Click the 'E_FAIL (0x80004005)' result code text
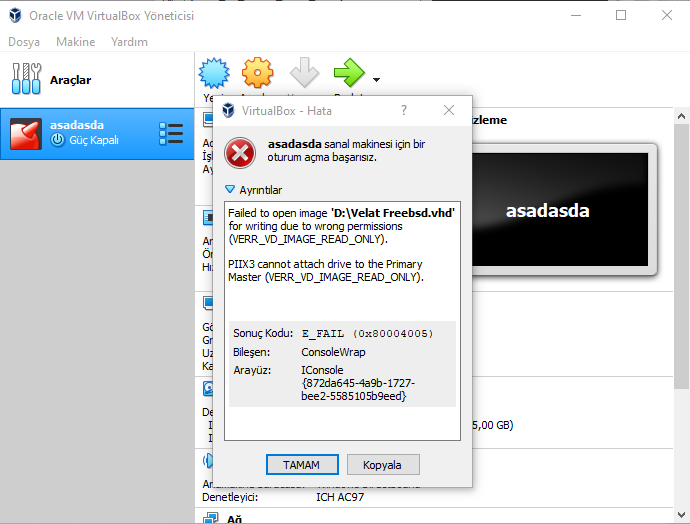The image size is (690, 524). pos(367,333)
